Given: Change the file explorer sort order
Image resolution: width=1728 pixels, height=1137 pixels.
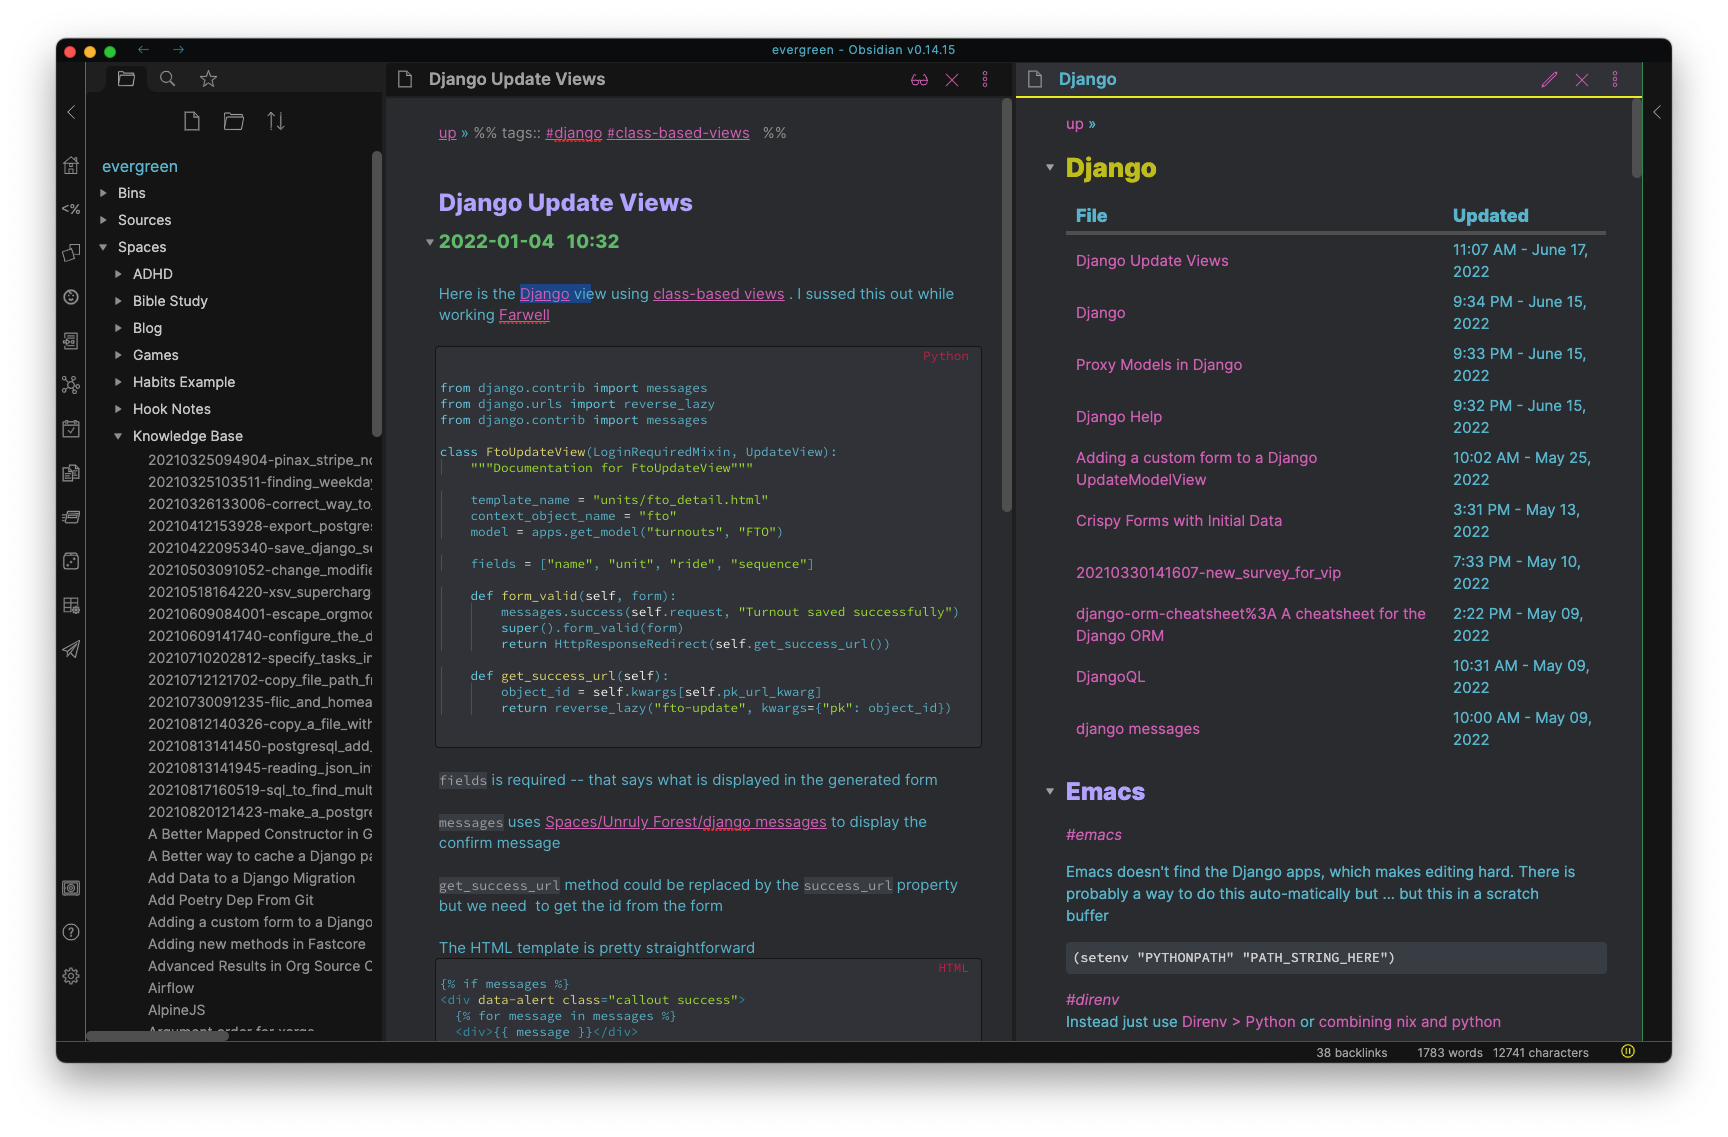Looking at the screenshot, I should [276, 121].
